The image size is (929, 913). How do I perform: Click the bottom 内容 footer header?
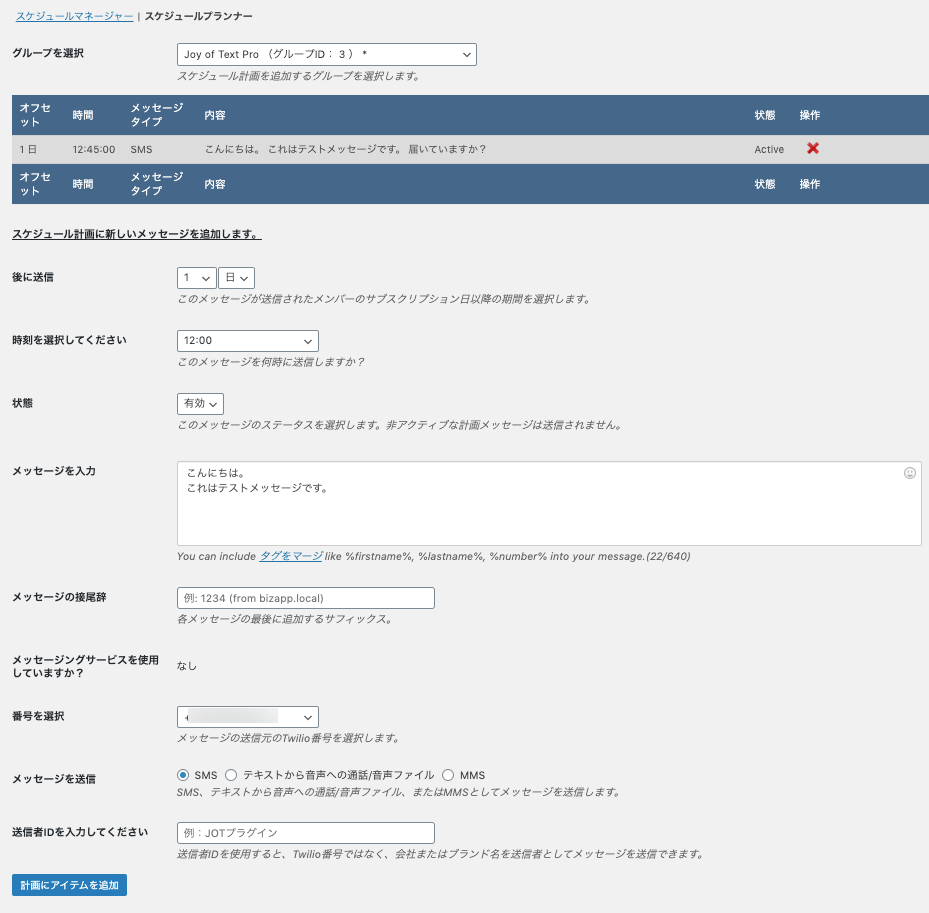214,184
